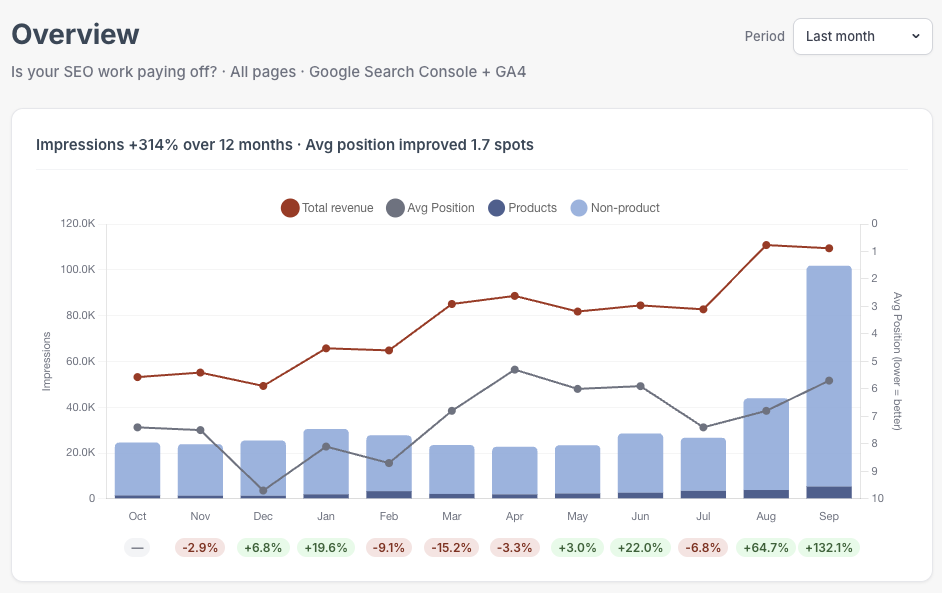The width and height of the screenshot is (942, 593).
Task: Click the dash badge under Oct
Action: 138,548
